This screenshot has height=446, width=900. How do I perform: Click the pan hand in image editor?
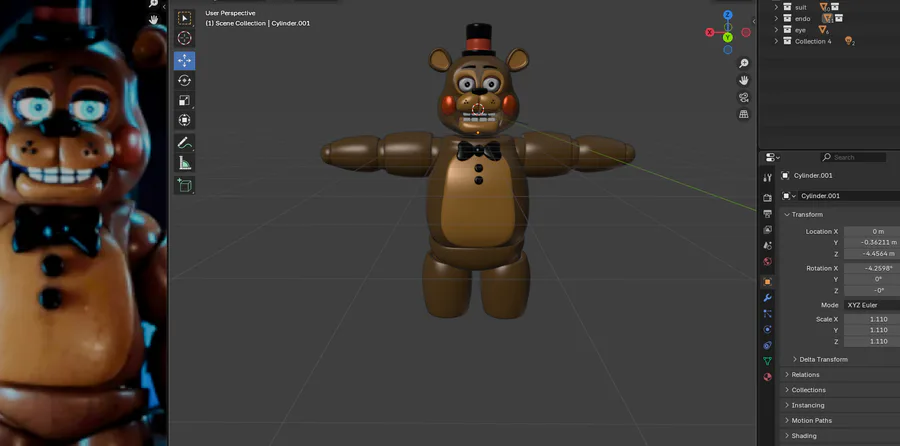point(153,20)
